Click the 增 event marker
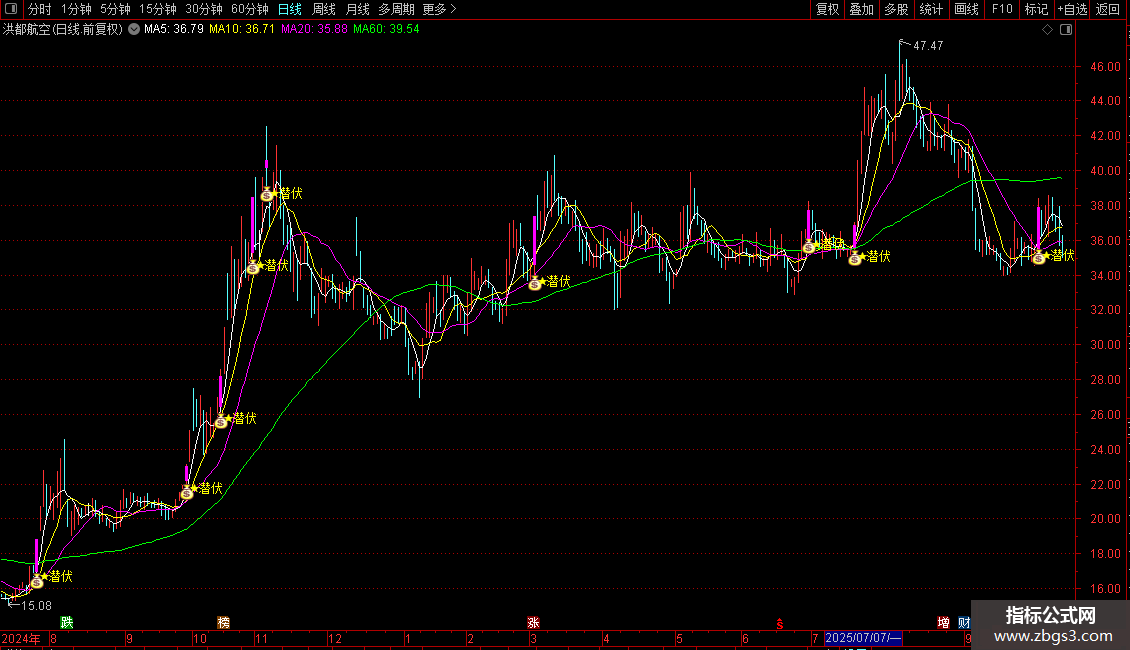The image size is (1130, 650). (943, 622)
